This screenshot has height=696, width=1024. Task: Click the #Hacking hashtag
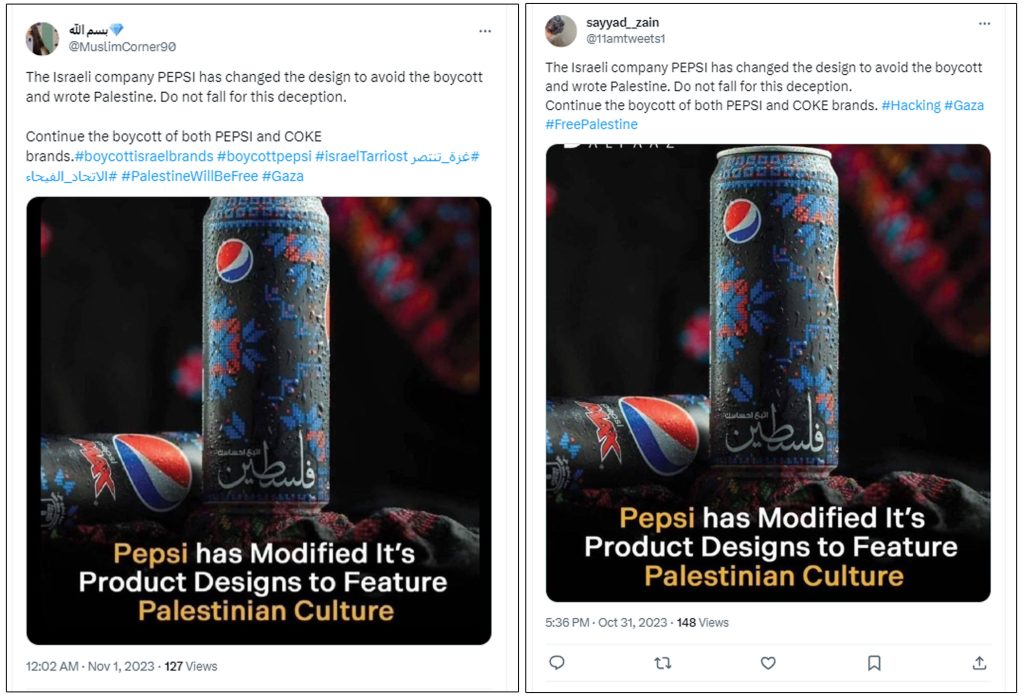point(909,105)
